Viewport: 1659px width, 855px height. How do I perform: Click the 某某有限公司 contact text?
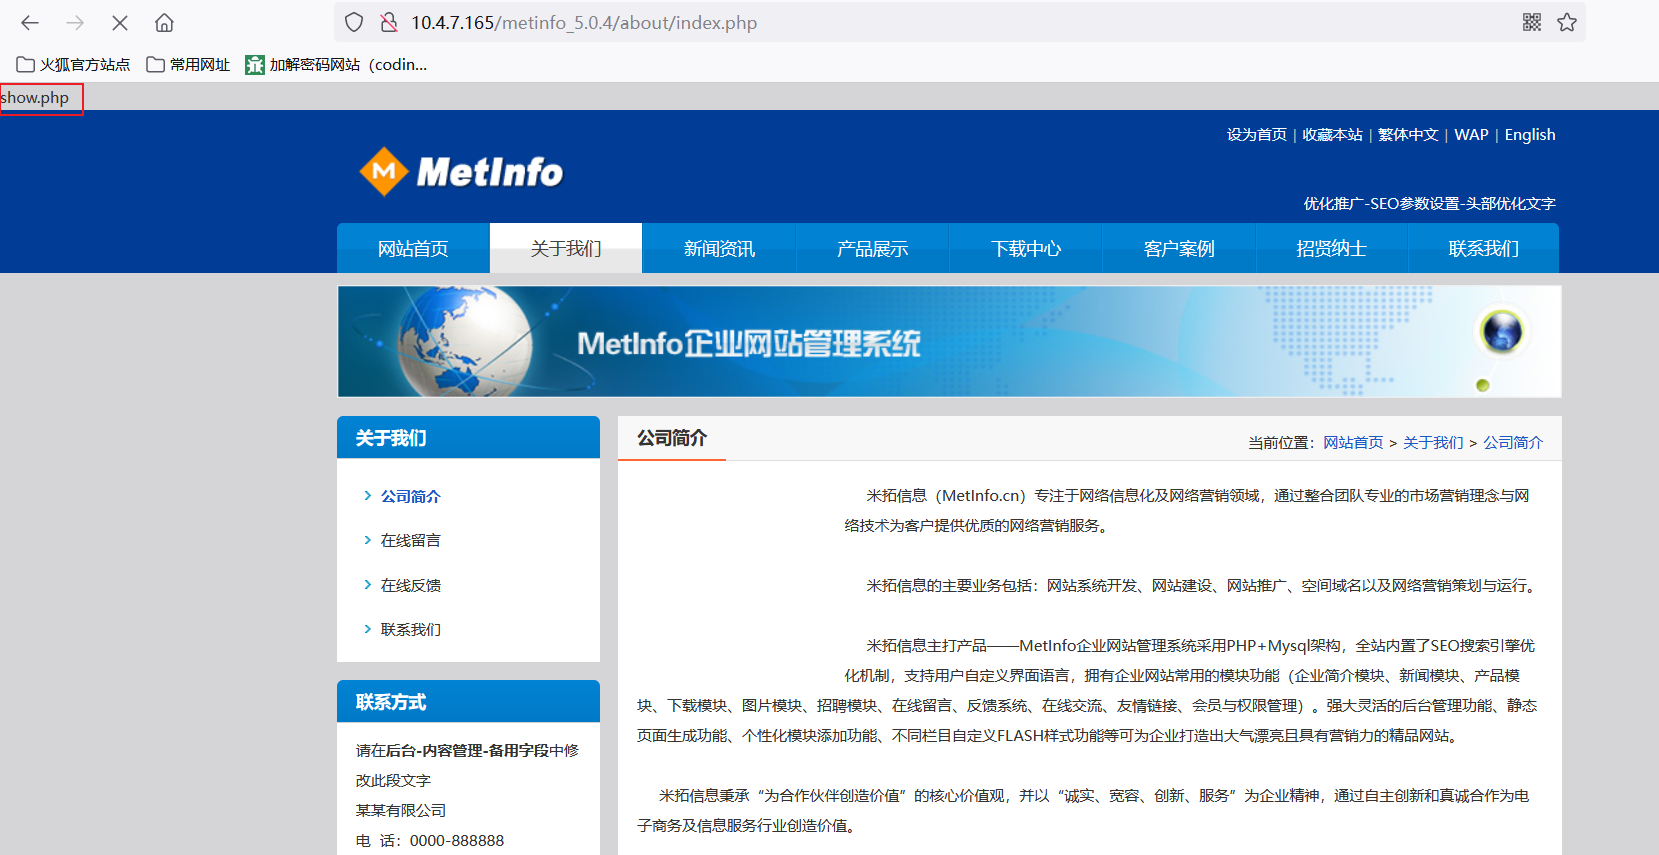(401, 810)
